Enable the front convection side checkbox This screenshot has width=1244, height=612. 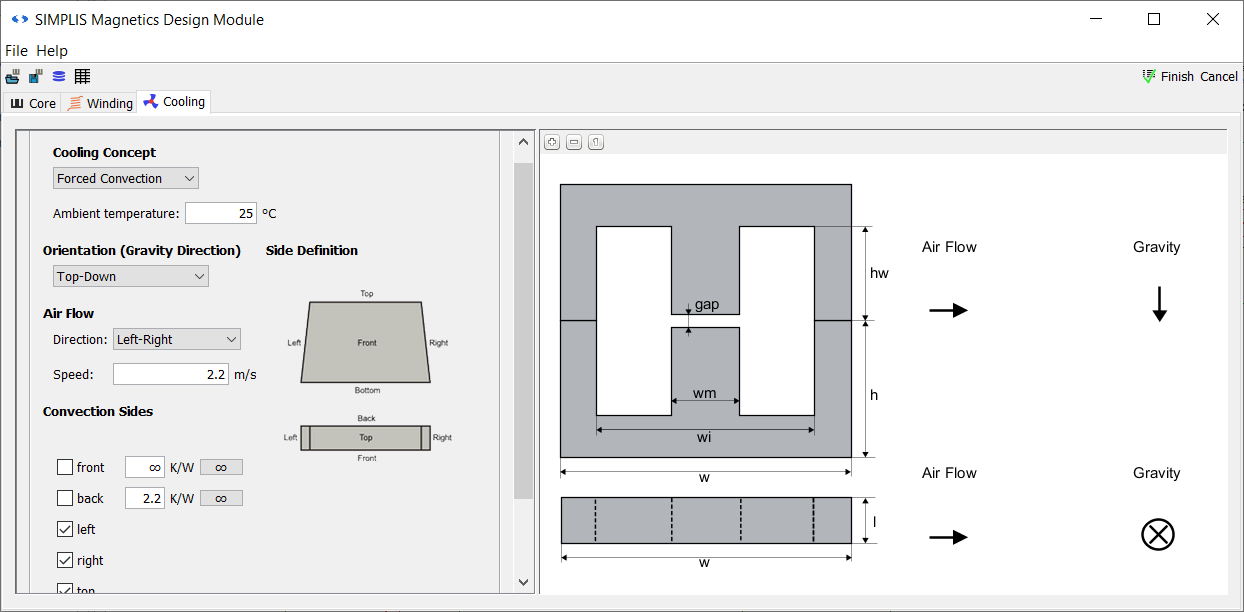65,467
